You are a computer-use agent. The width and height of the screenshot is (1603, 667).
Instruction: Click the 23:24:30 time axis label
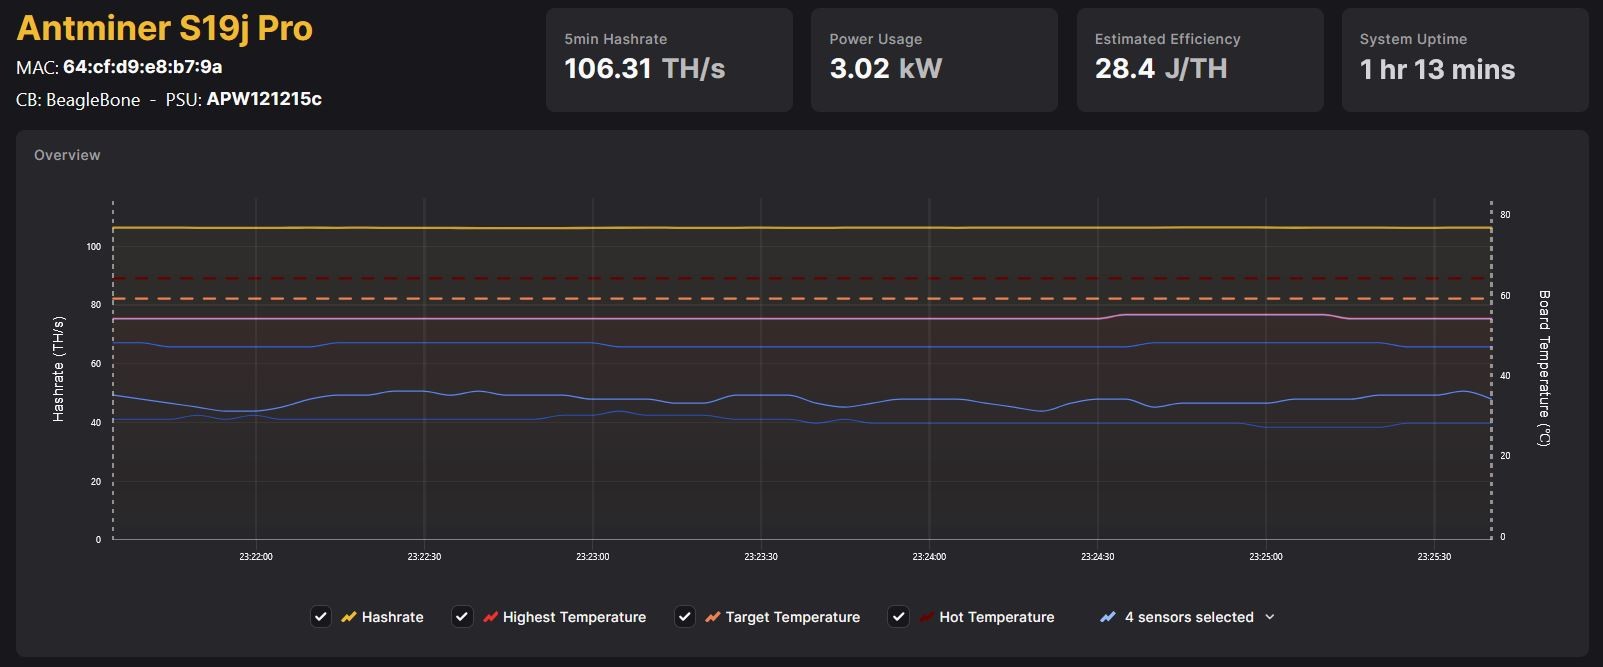click(x=1098, y=557)
